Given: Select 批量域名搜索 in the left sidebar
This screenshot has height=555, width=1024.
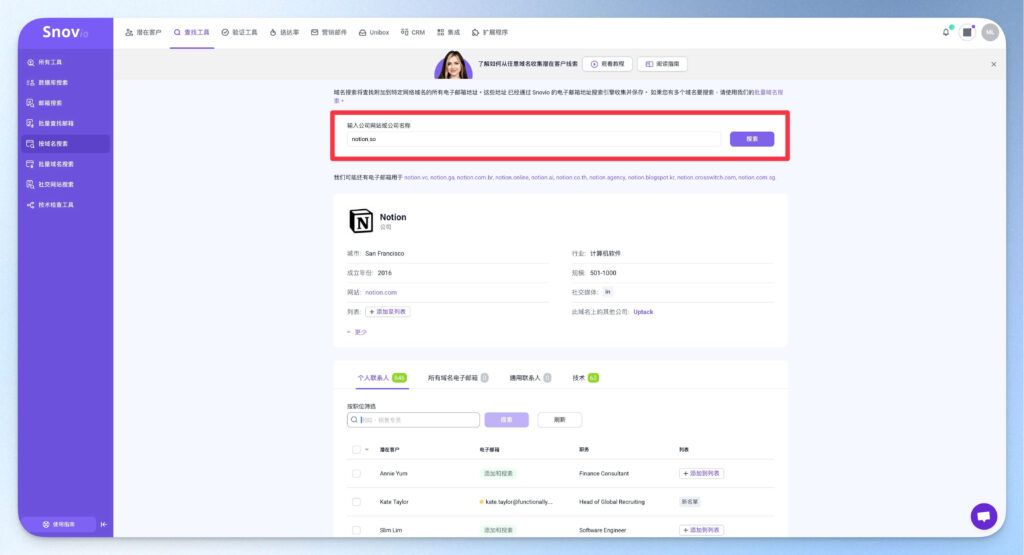Looking at the screenshot, I should point(65,164).
